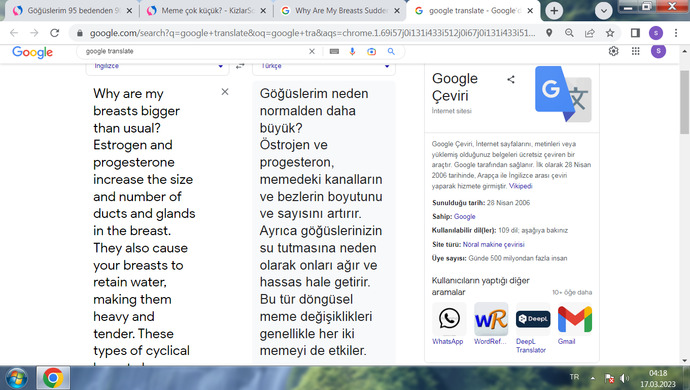Click the page vertical scrollbar thumb
The width and height of the screenshot is (690, 390).
click(x=684, y=102)
